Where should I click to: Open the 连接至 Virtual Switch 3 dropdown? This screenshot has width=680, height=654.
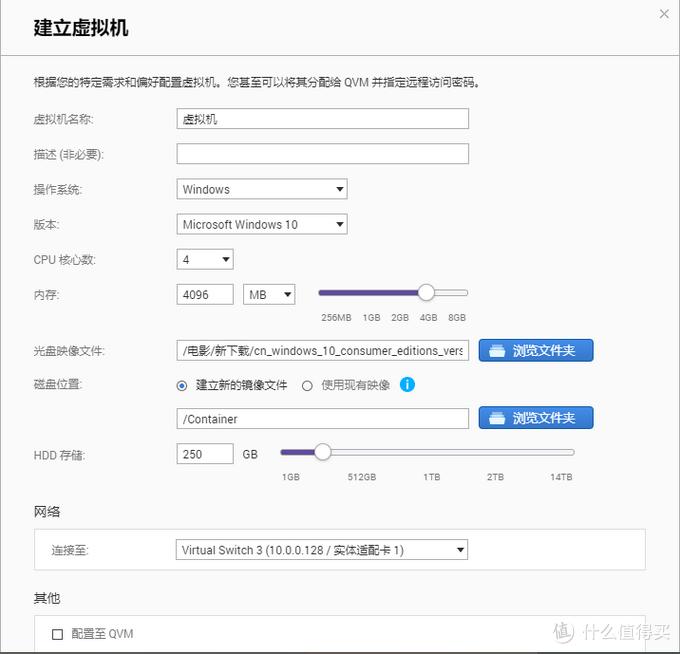[322, 550]
